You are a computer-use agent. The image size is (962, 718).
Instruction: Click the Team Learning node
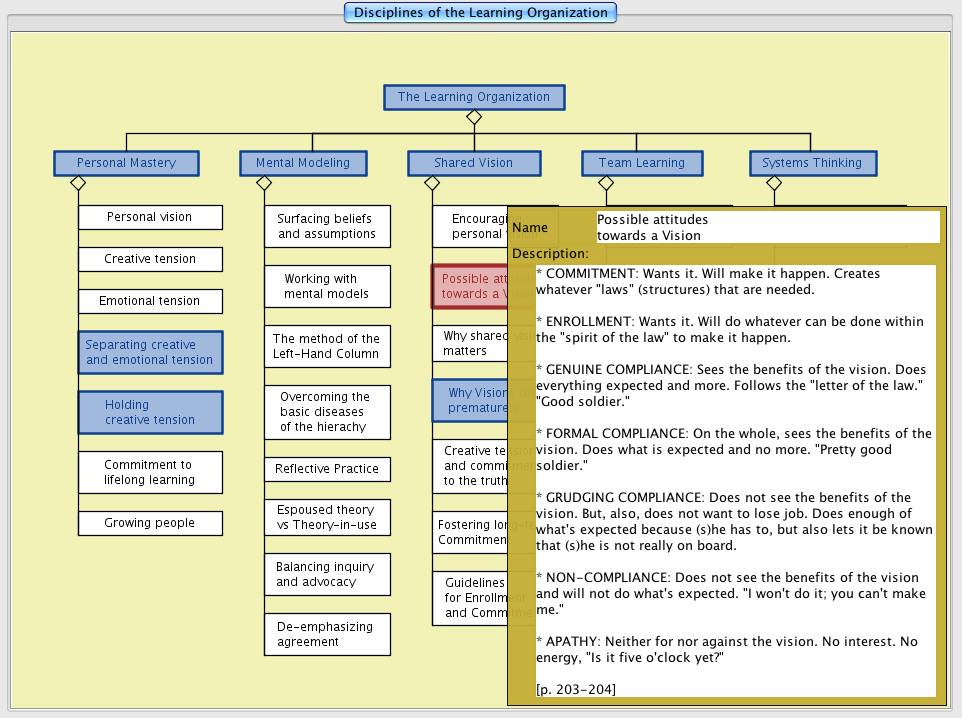point(641,163)
